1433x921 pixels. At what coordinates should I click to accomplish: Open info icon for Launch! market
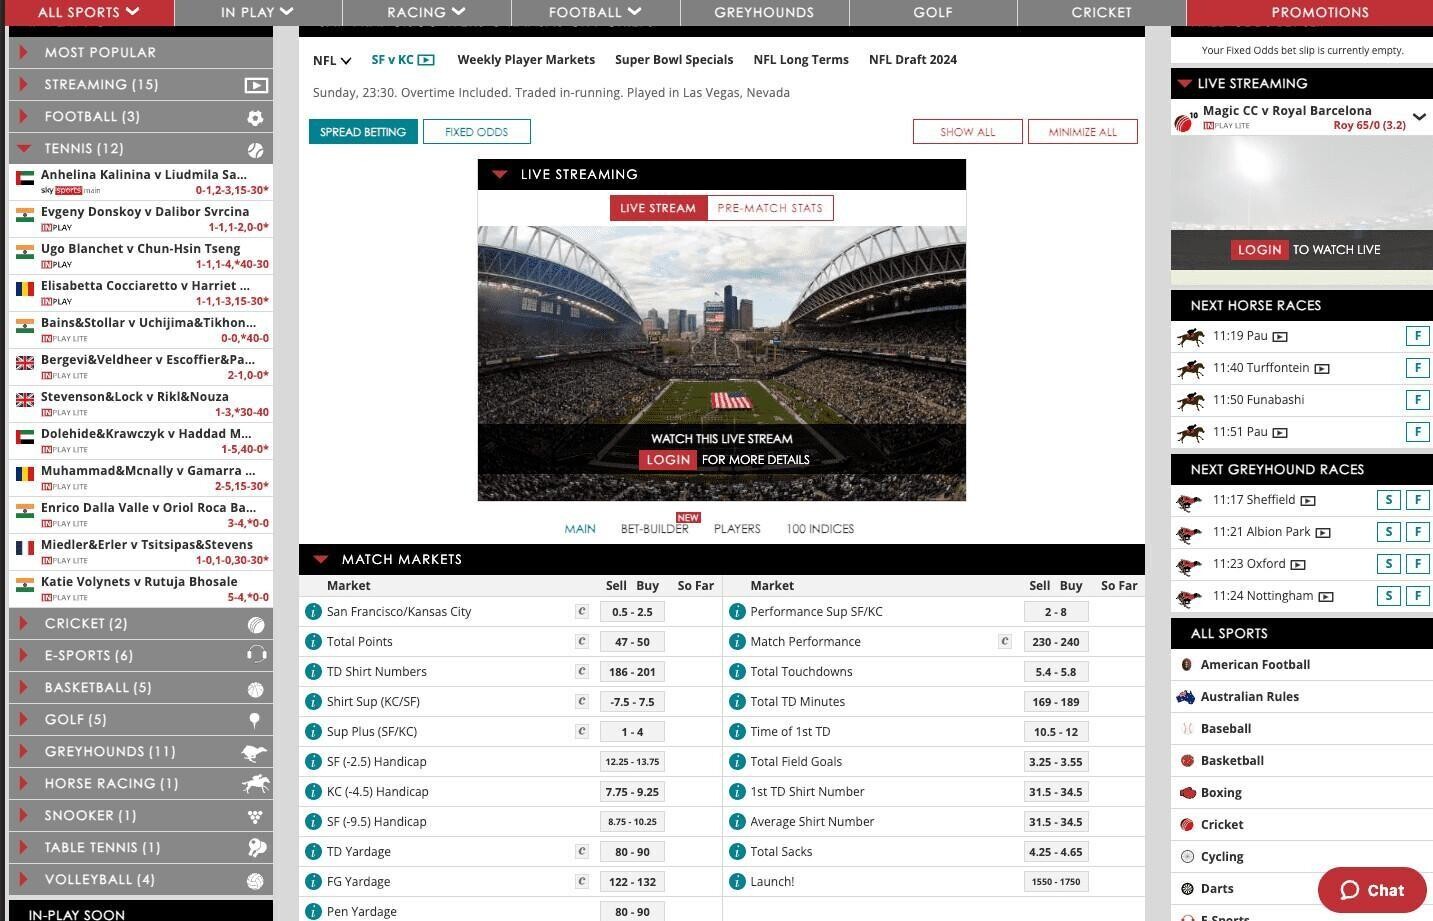click(x=737, y=881)
